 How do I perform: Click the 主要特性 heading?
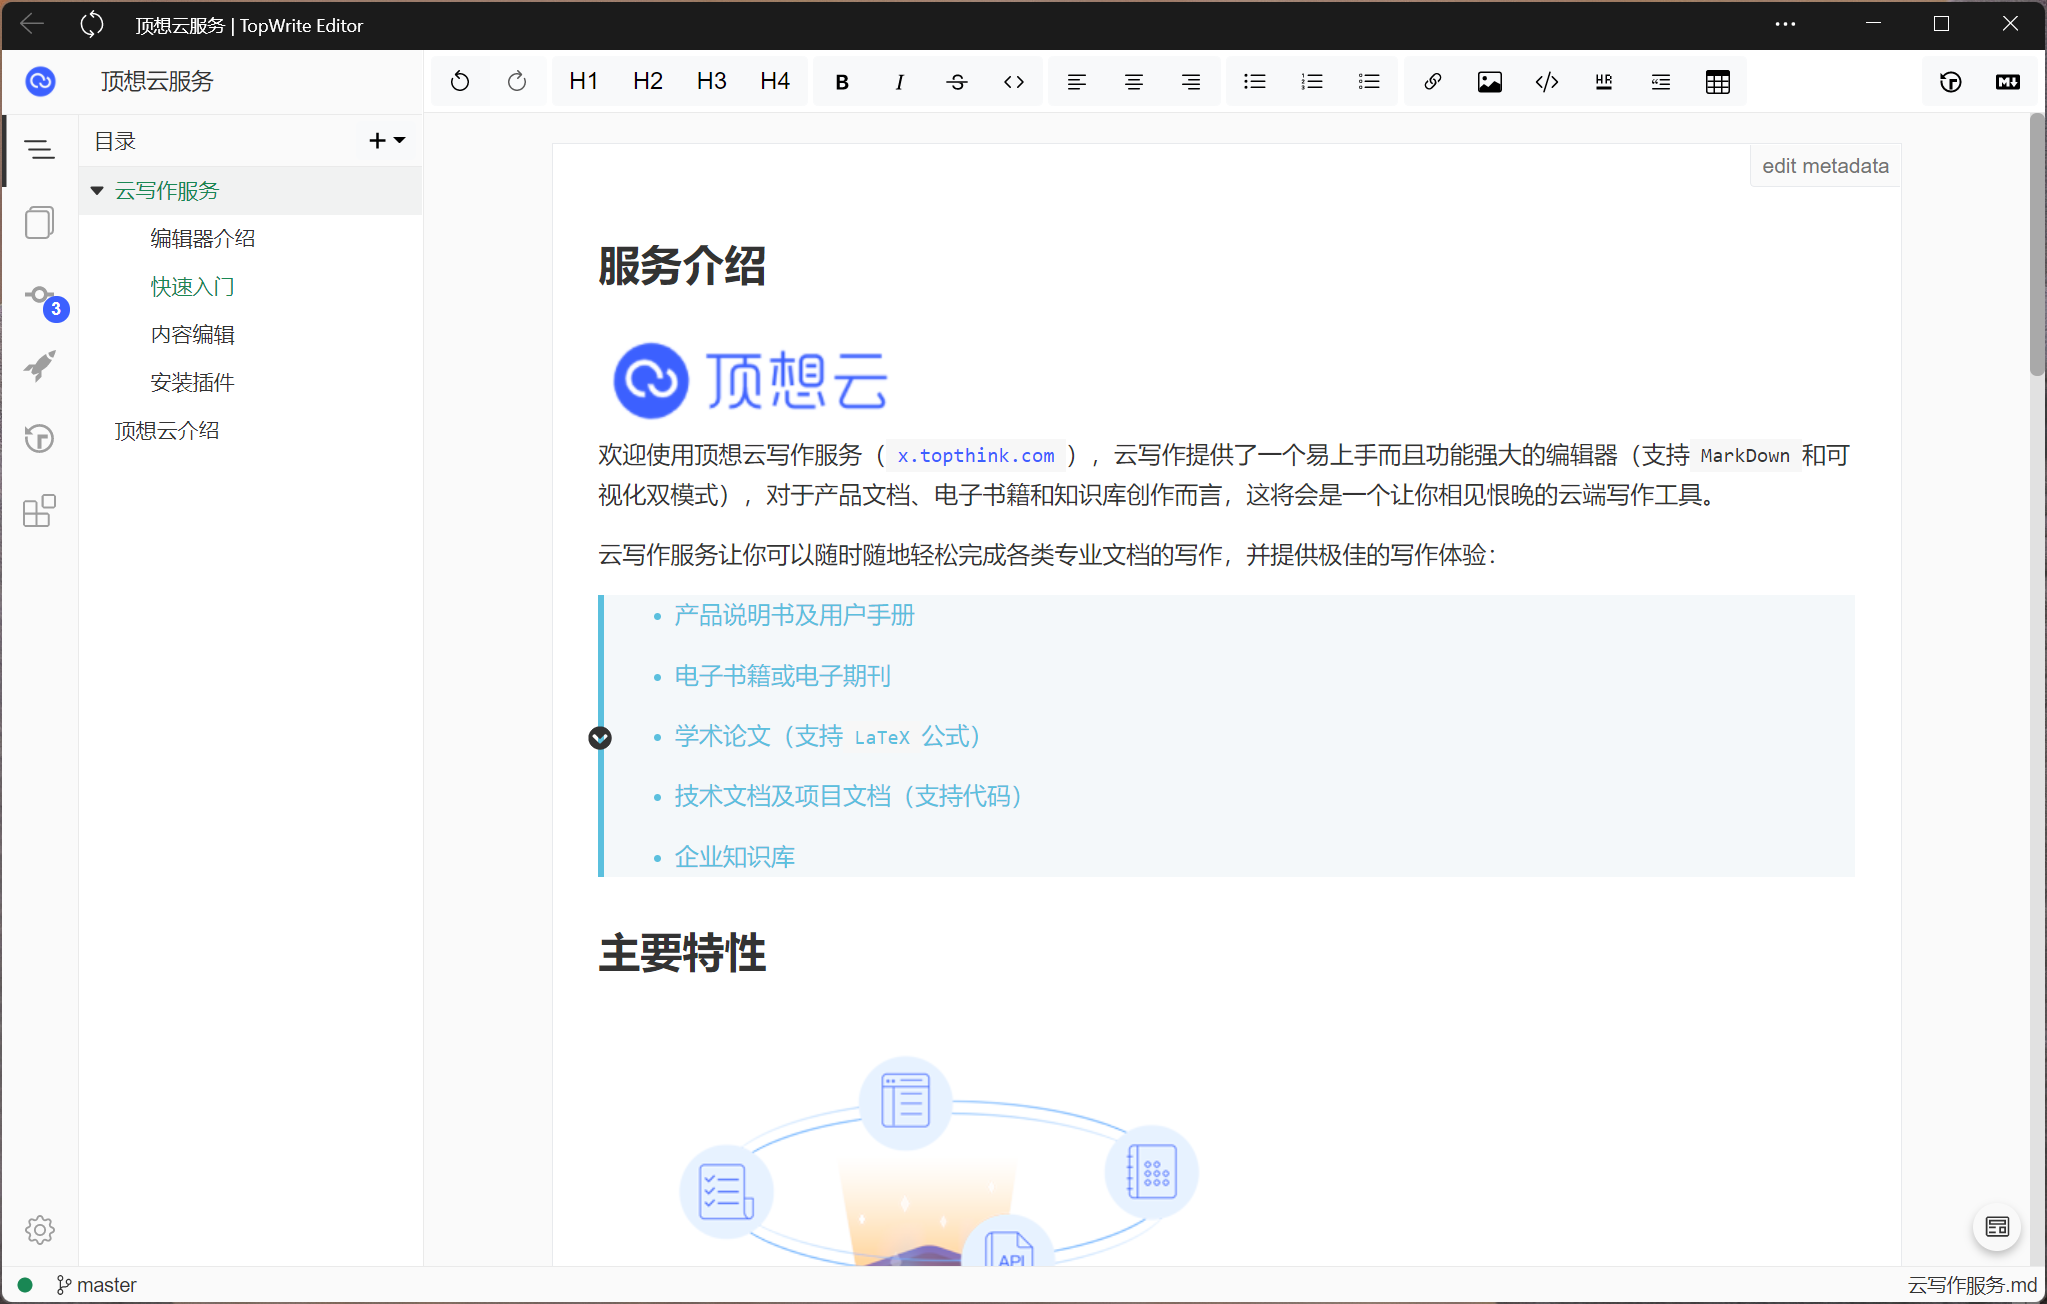(682, 952)
